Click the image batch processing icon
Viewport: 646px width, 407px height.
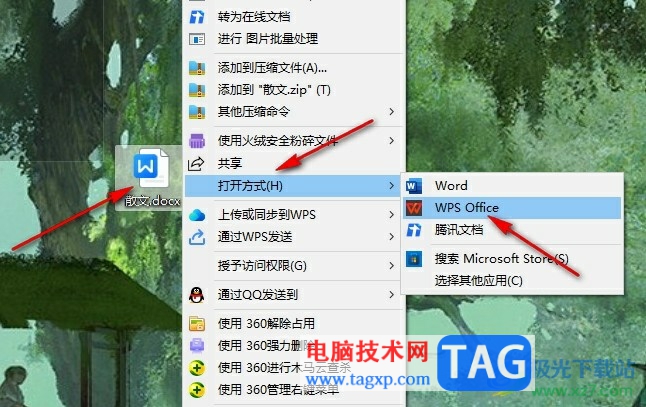[x=197, y=39]
